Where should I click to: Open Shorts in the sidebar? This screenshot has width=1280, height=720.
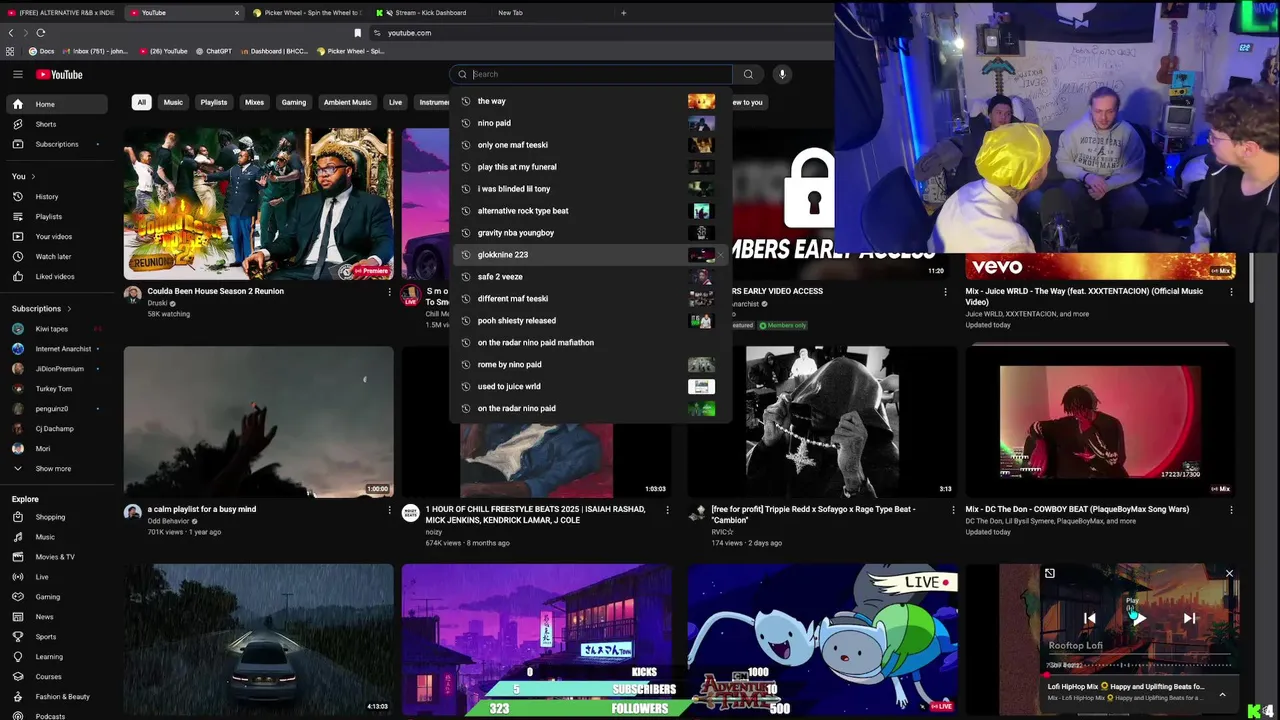[56, 124]
